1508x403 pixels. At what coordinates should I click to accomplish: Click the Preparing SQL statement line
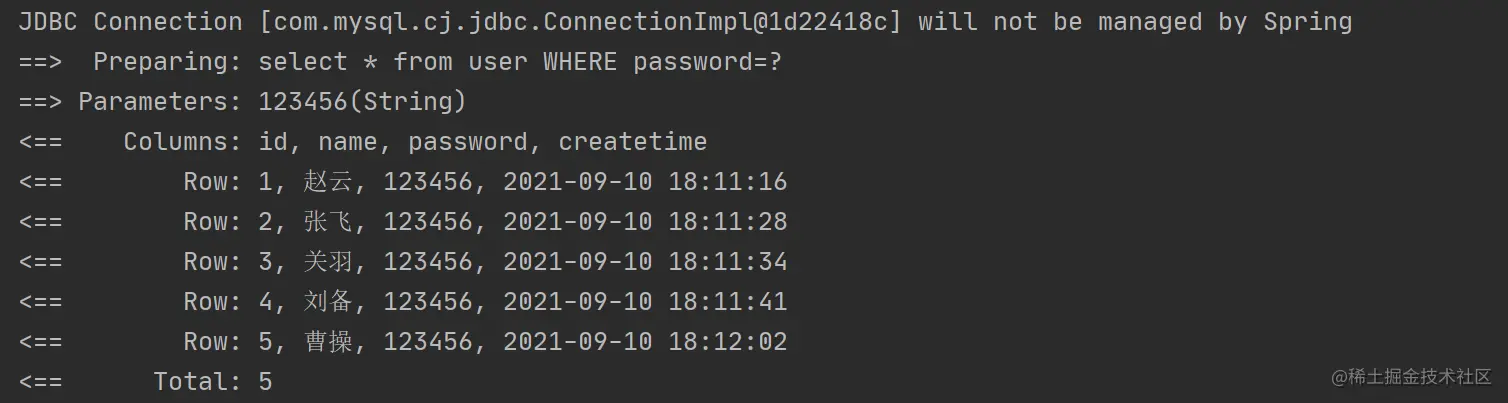400,62
